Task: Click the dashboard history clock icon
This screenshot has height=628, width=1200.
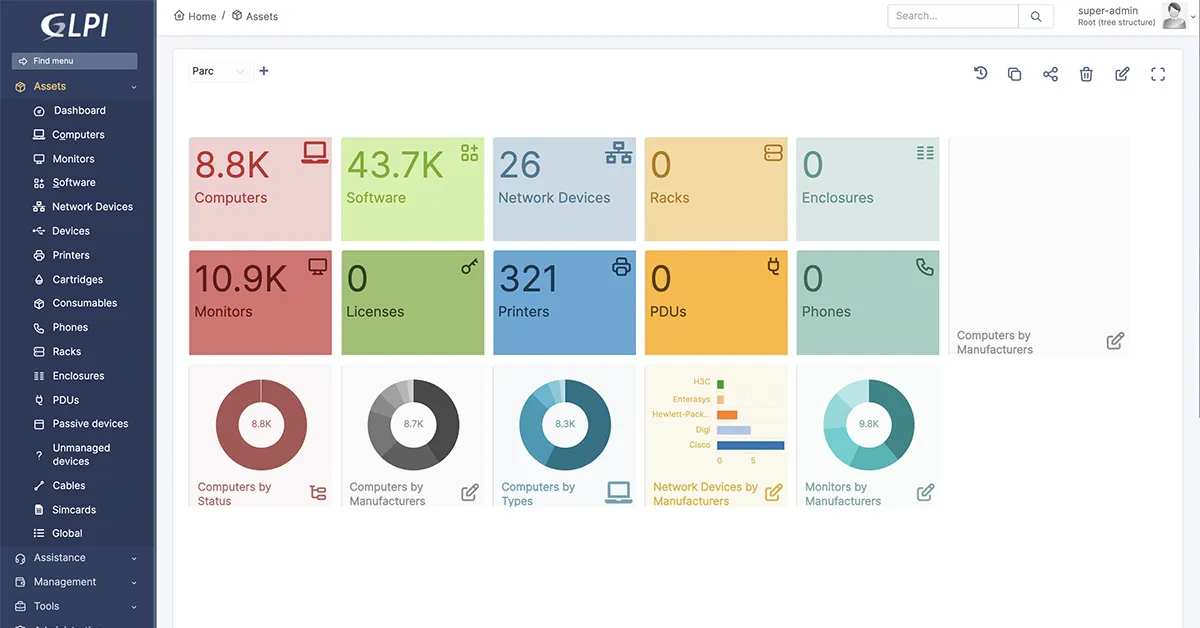Action: (x=980, y=73)
